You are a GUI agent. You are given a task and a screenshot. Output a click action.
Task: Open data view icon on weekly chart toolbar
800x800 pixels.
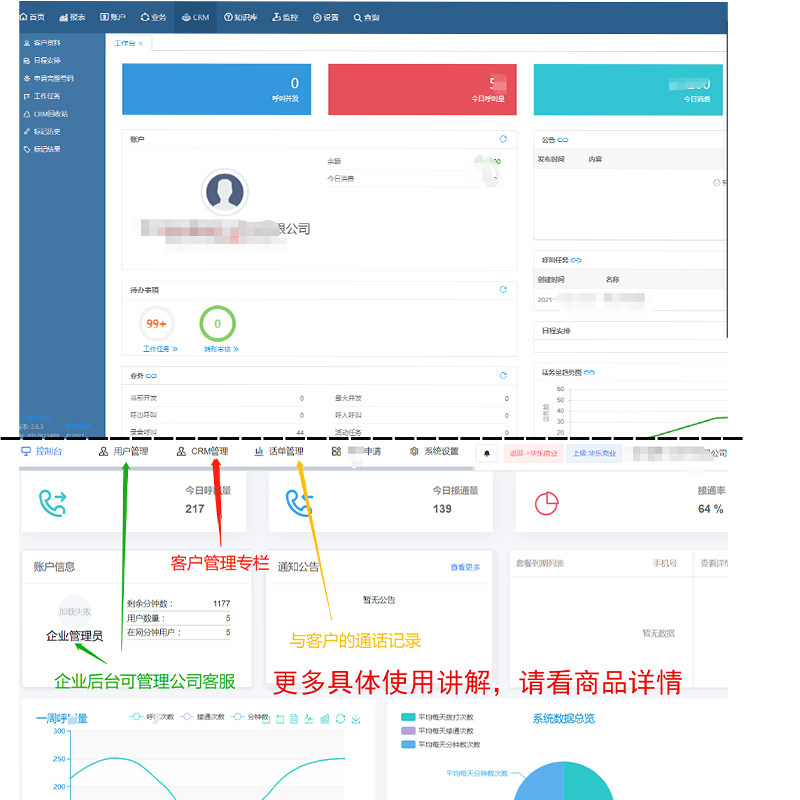coord(294,719)
